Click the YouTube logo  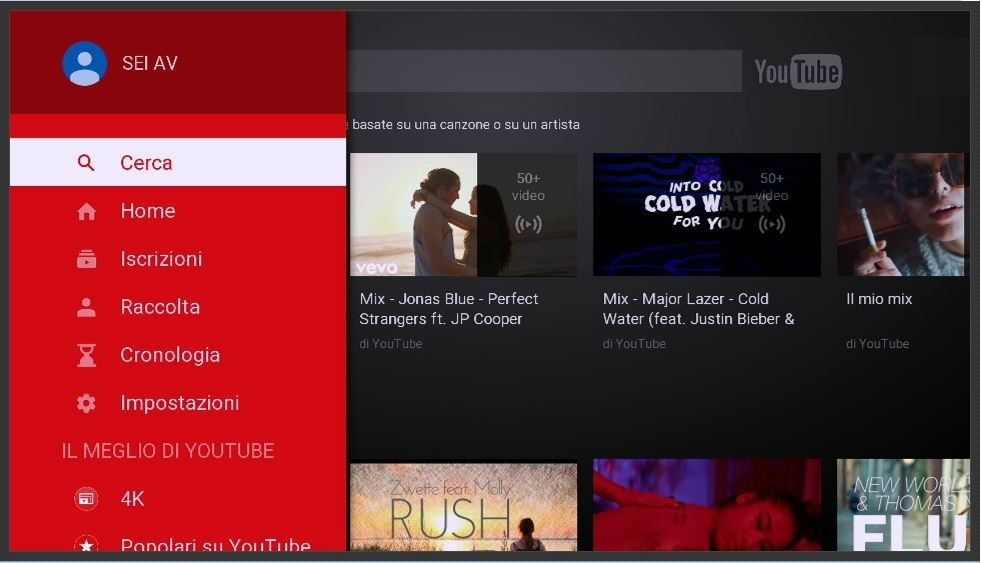click(x=798, y=71)
